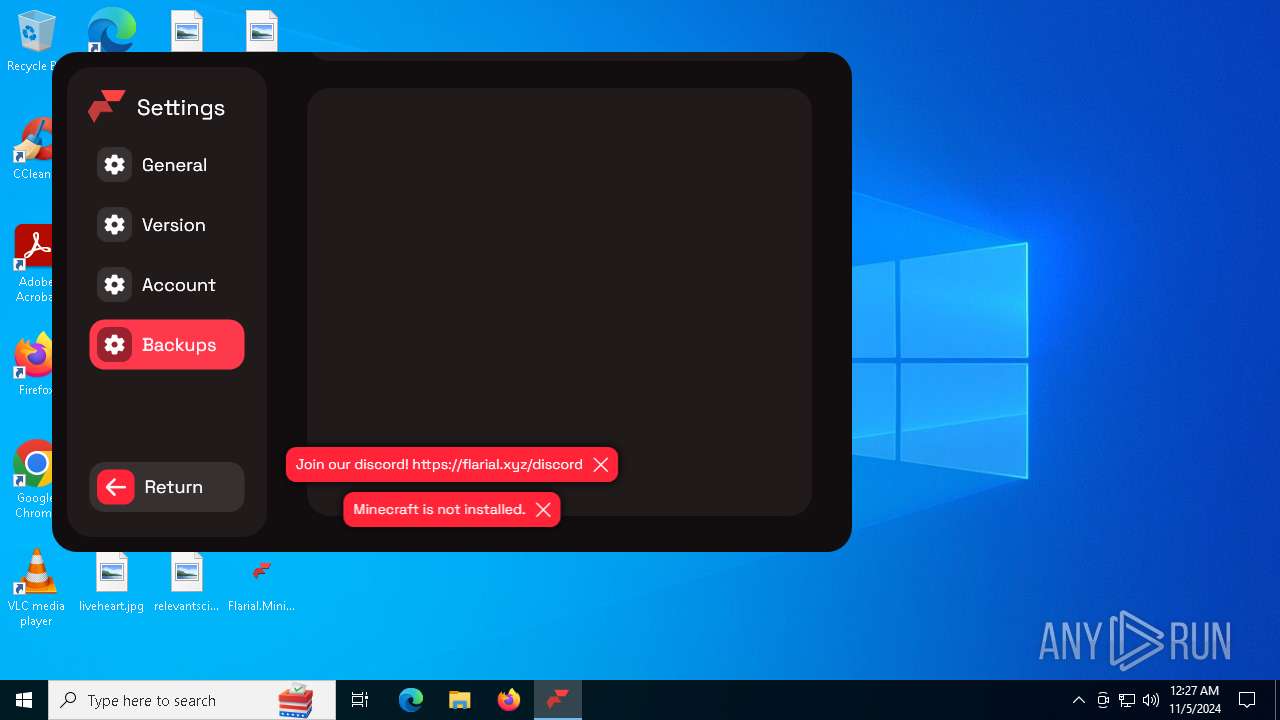Viewport: 1280px width, 720px height.
Task: Select the CCleaner desktop shortcut
Action: pyautogui.click(x=32, y=150)
